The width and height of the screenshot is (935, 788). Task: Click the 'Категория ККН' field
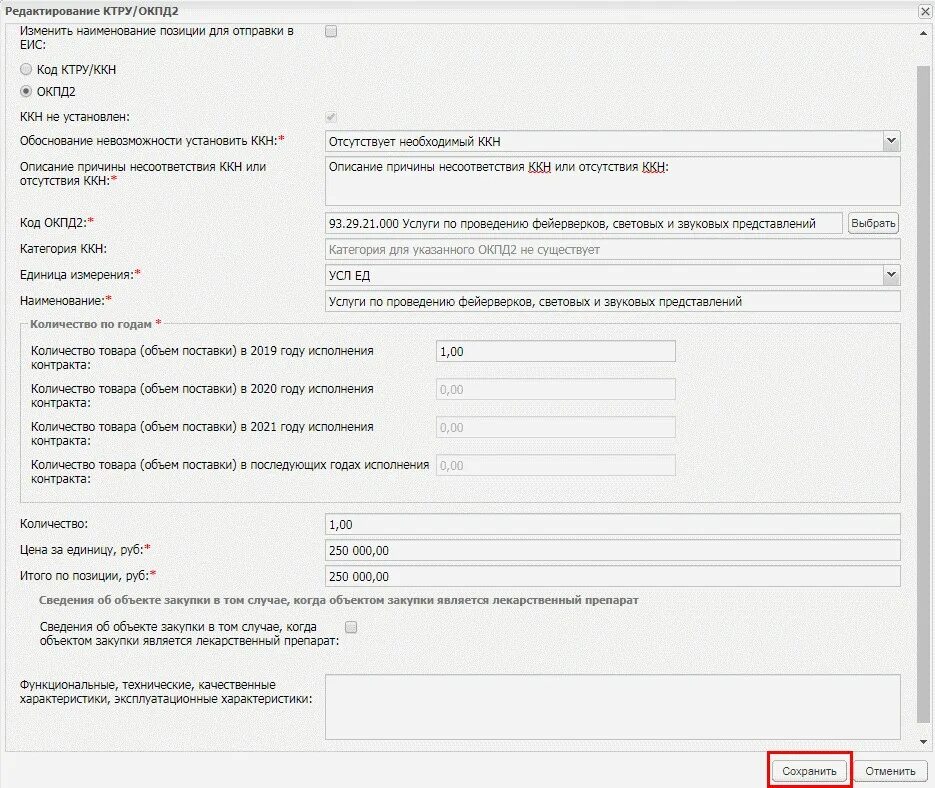click(x=612, y=249)
